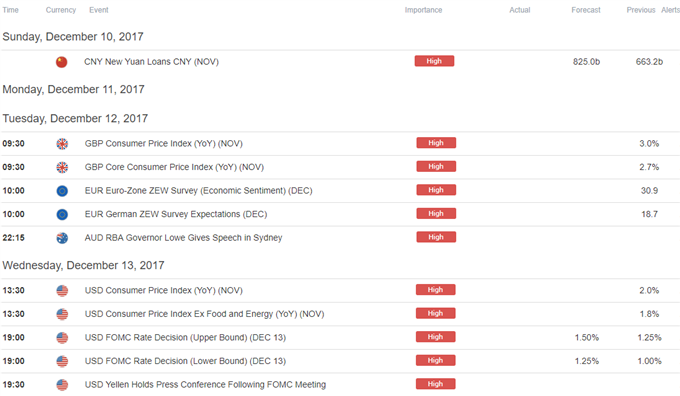Click the High badge for Yellen Press Conference
Viewport: 680px width, 396px height.
click(435, 384)
